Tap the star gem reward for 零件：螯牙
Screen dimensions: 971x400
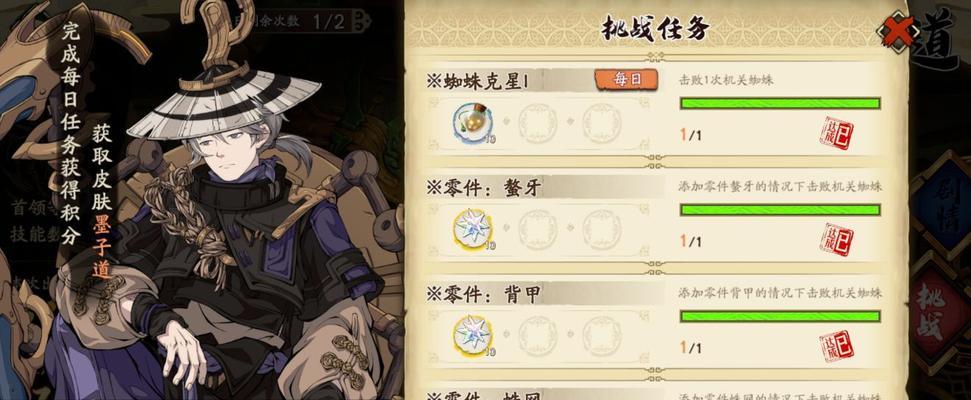[x=473, y=228]
